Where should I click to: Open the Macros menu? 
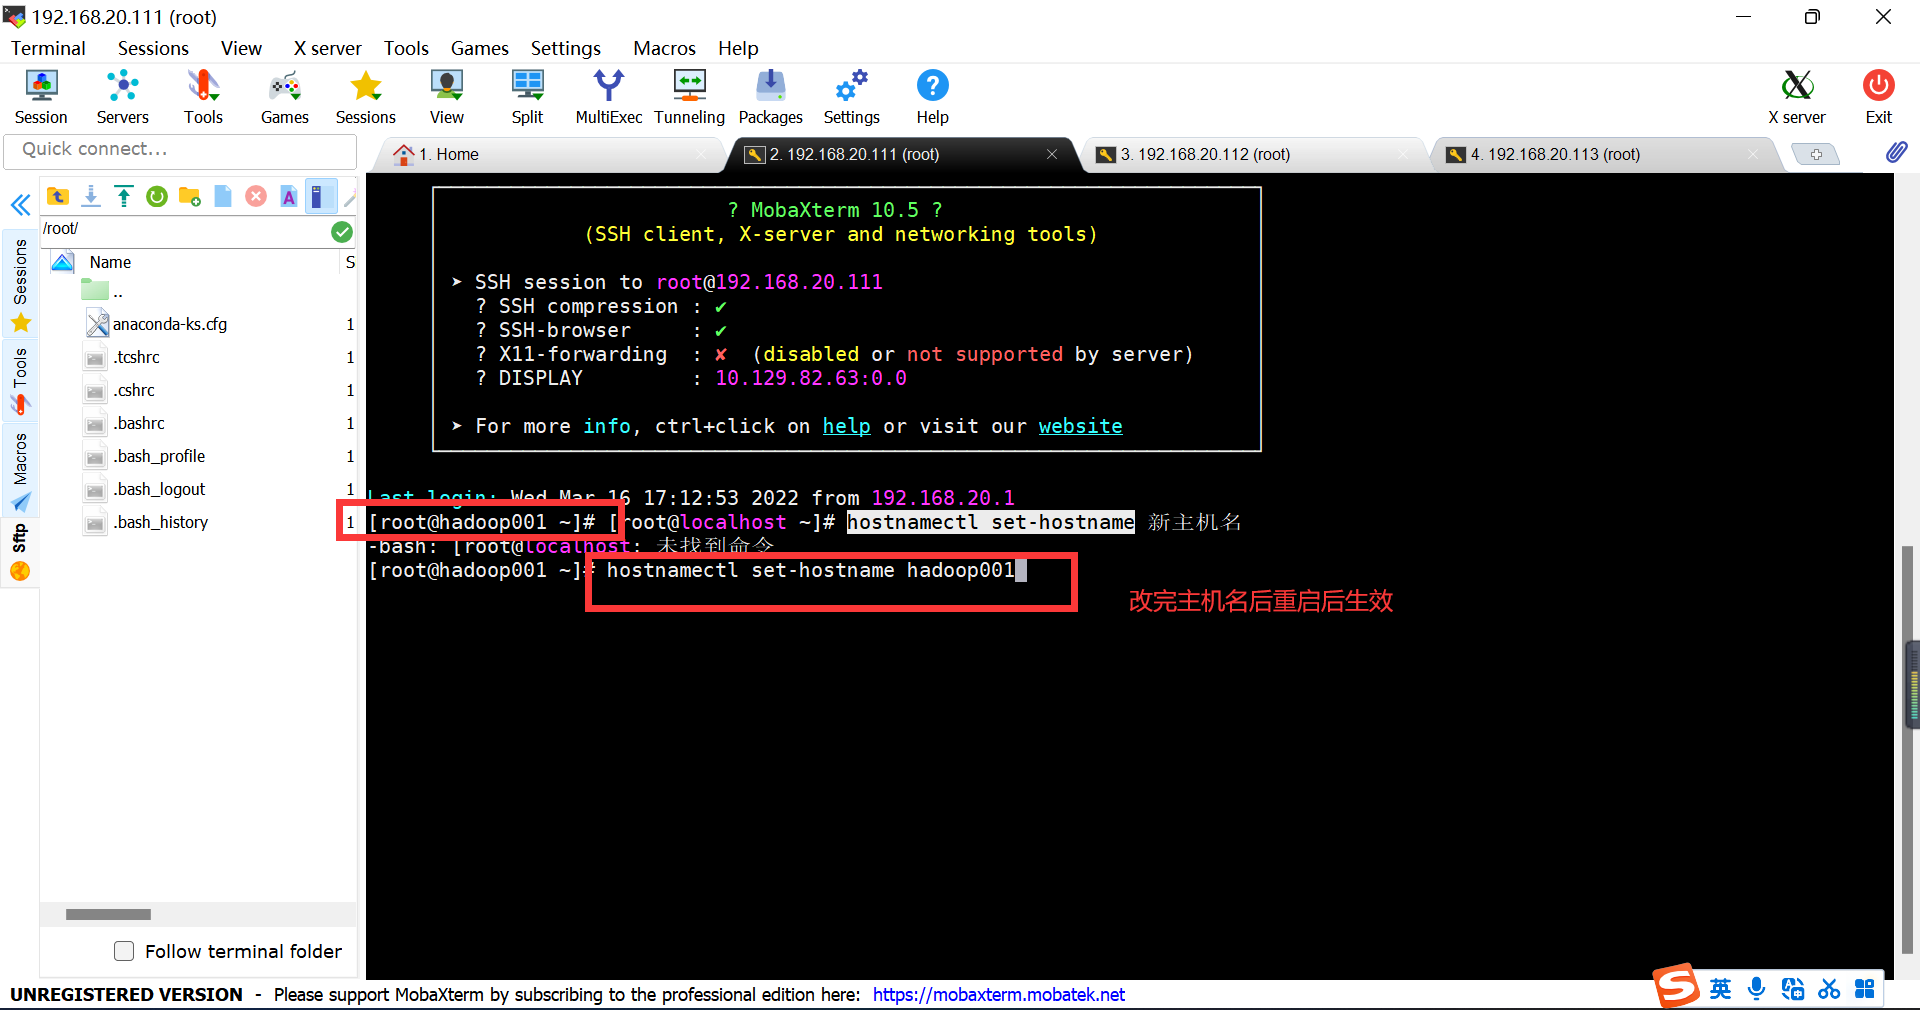[664, 48]
